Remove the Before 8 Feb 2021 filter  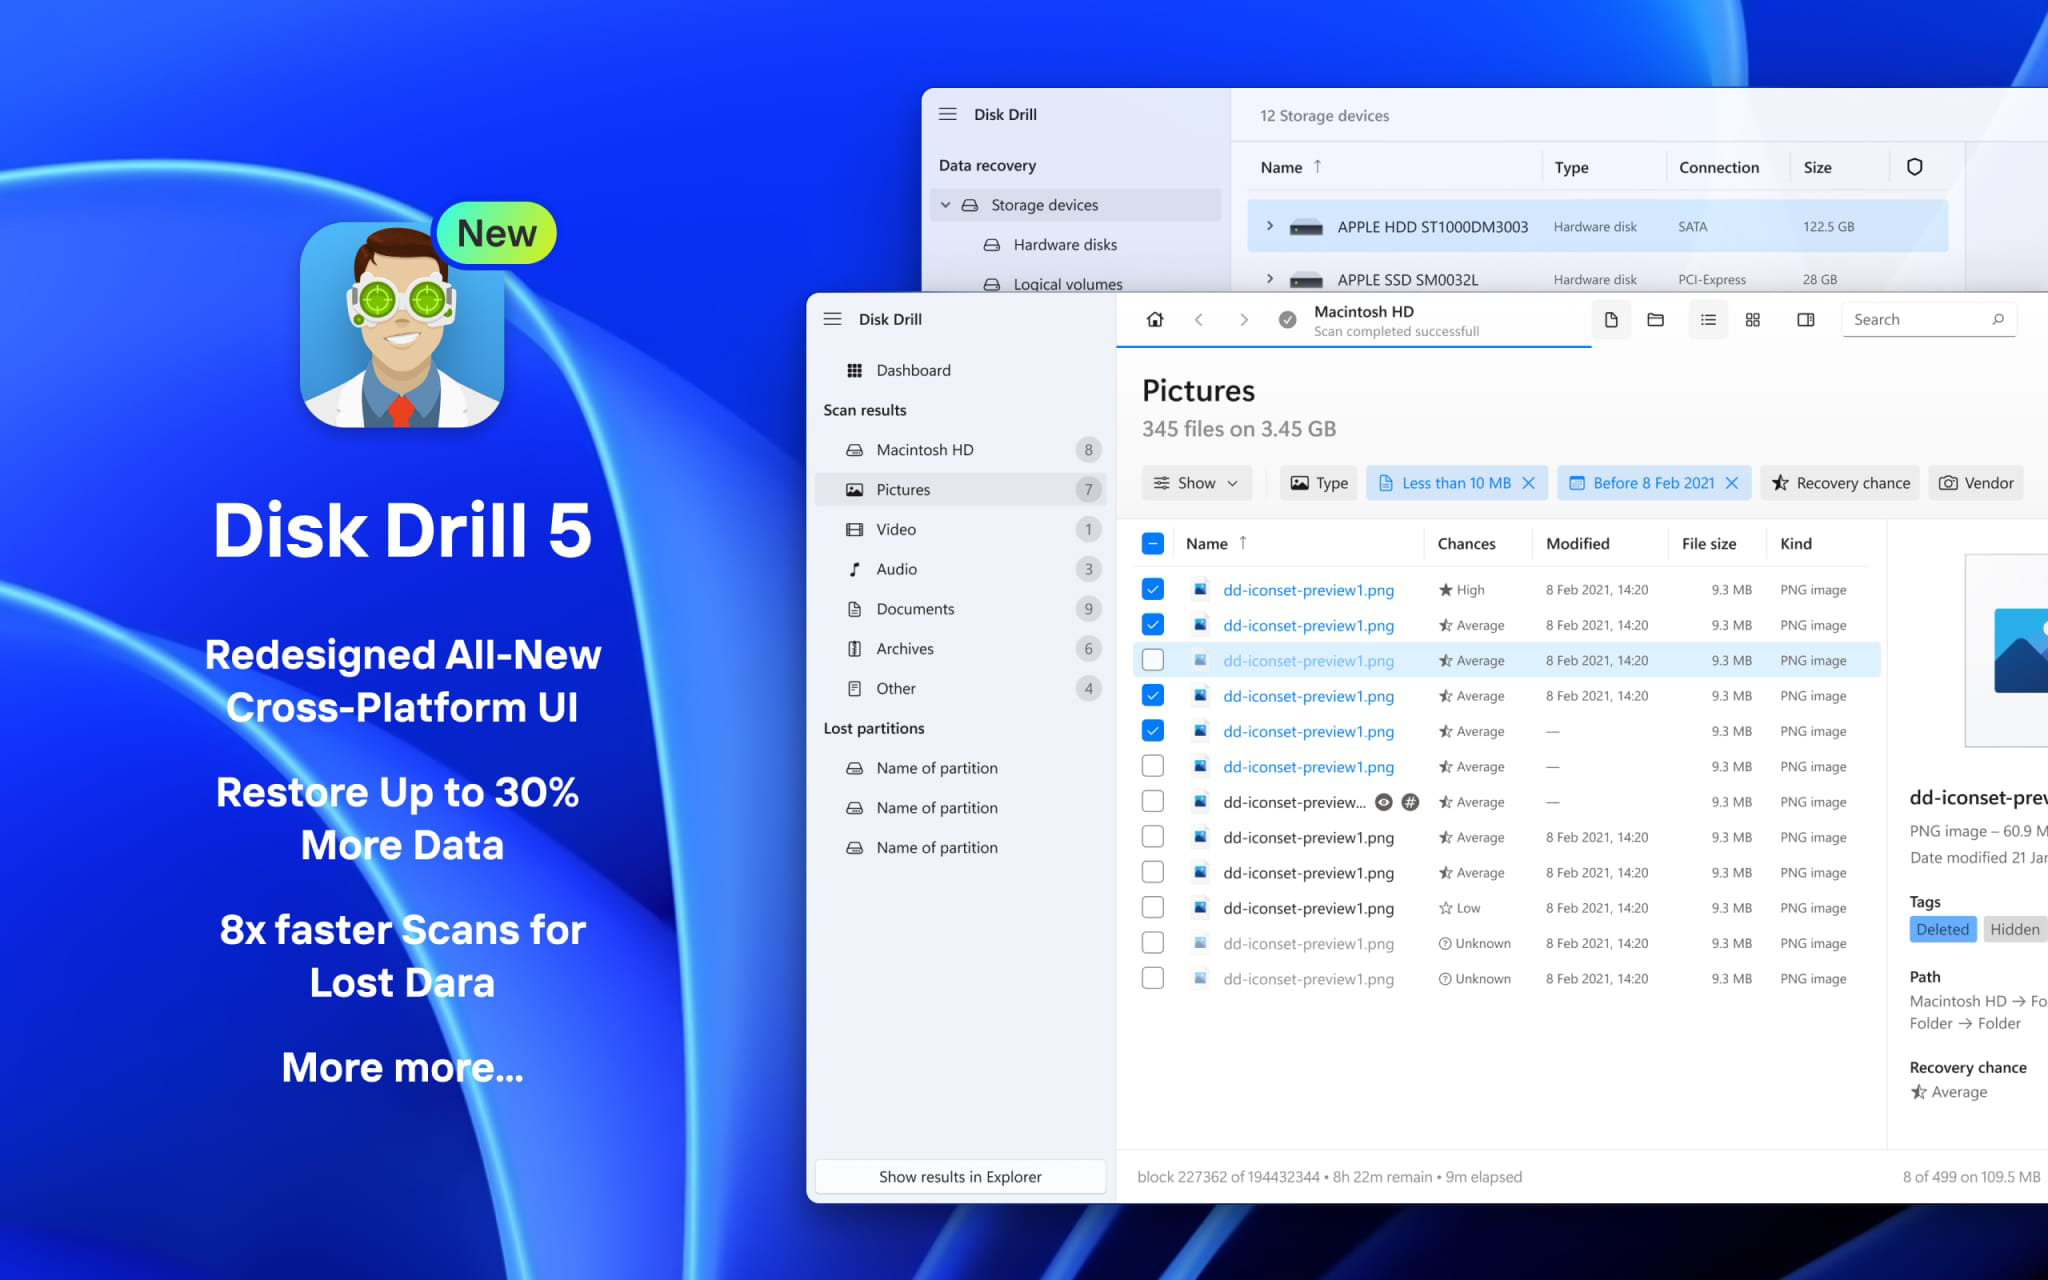click(1732, 483)
